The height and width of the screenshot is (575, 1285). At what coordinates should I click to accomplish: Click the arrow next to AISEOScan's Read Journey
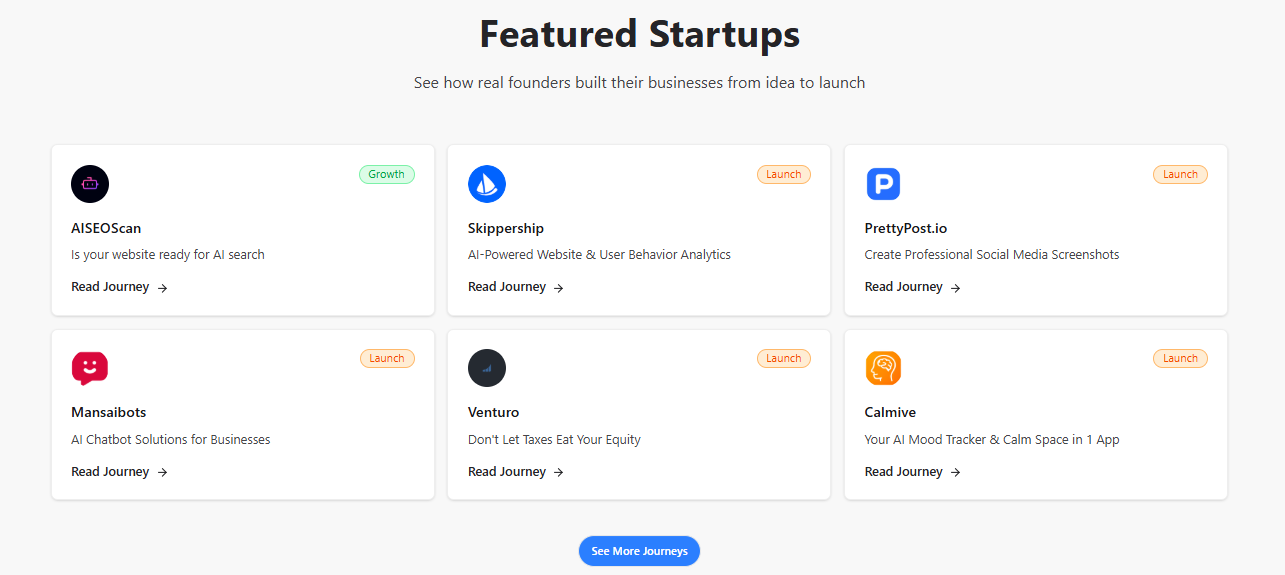[x=162, y=288]
